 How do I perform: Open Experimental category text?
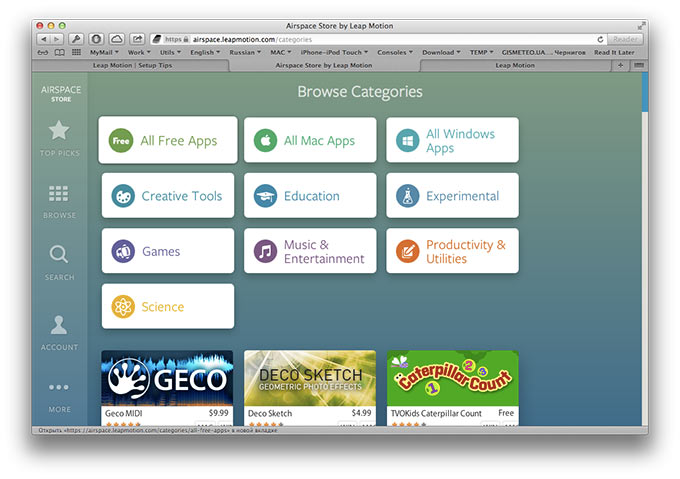click(x=462, y=196)
